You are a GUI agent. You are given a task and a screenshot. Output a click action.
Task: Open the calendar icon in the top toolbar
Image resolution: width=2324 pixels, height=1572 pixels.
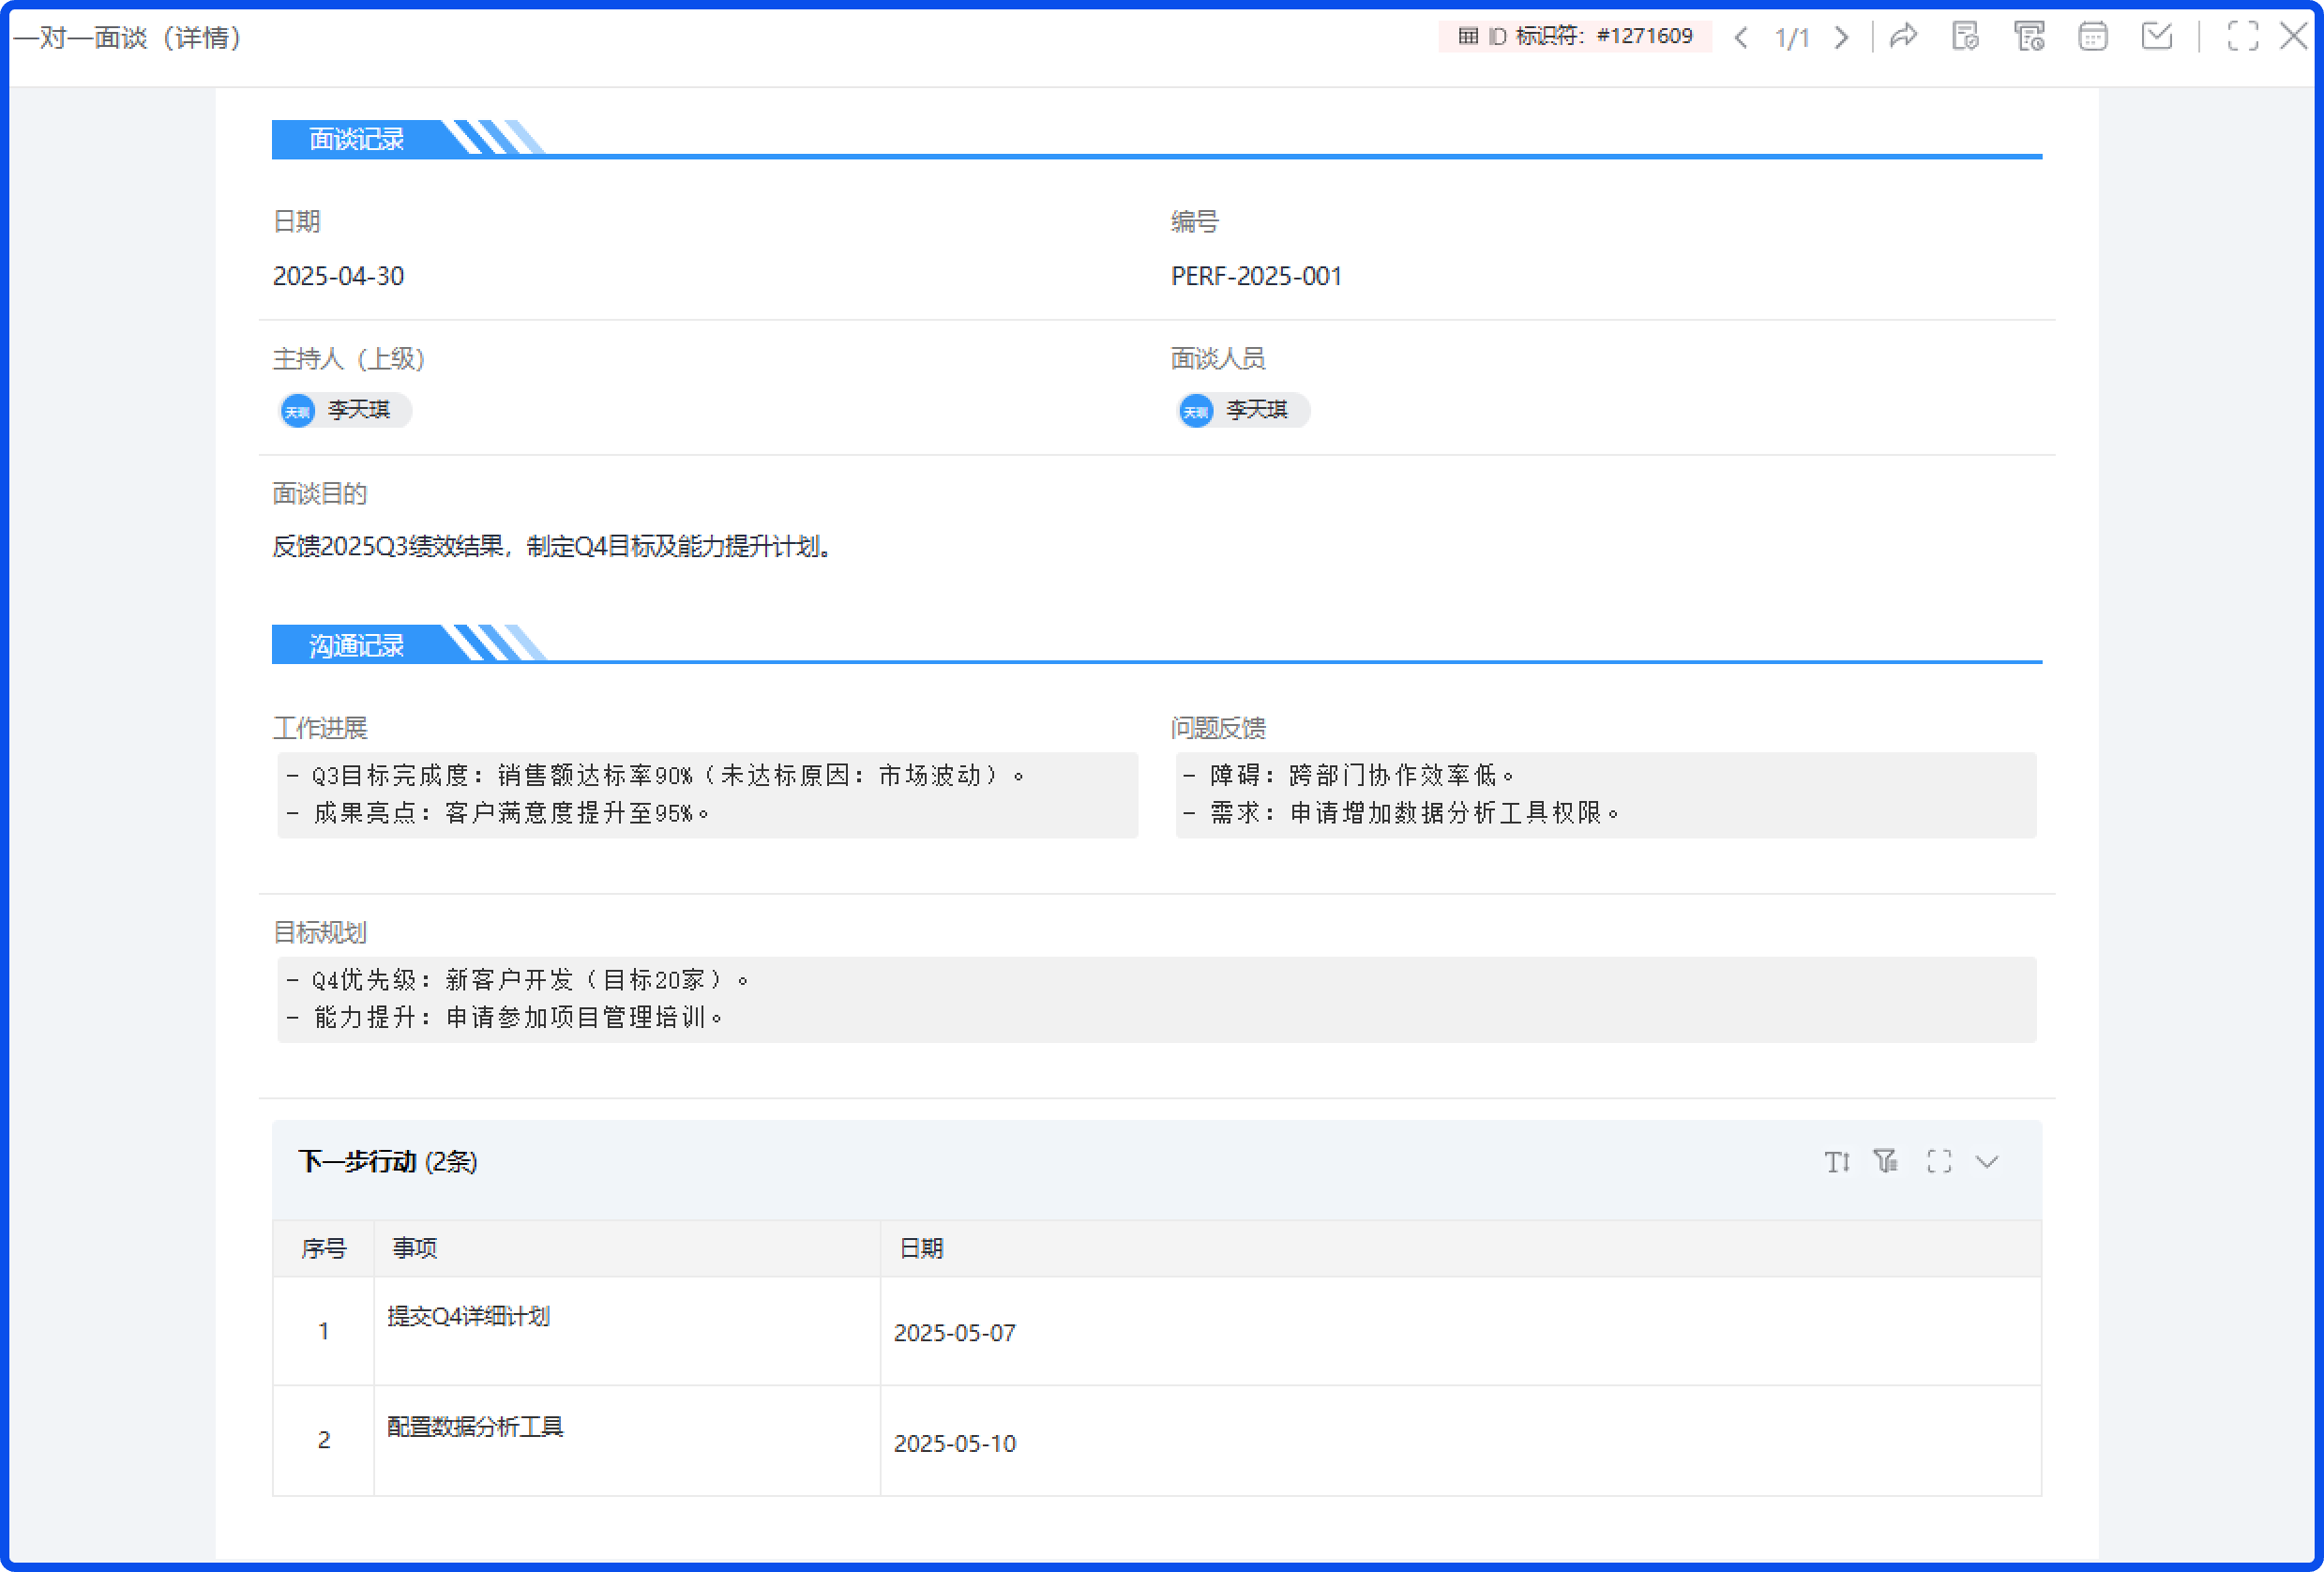point(2092,37)
